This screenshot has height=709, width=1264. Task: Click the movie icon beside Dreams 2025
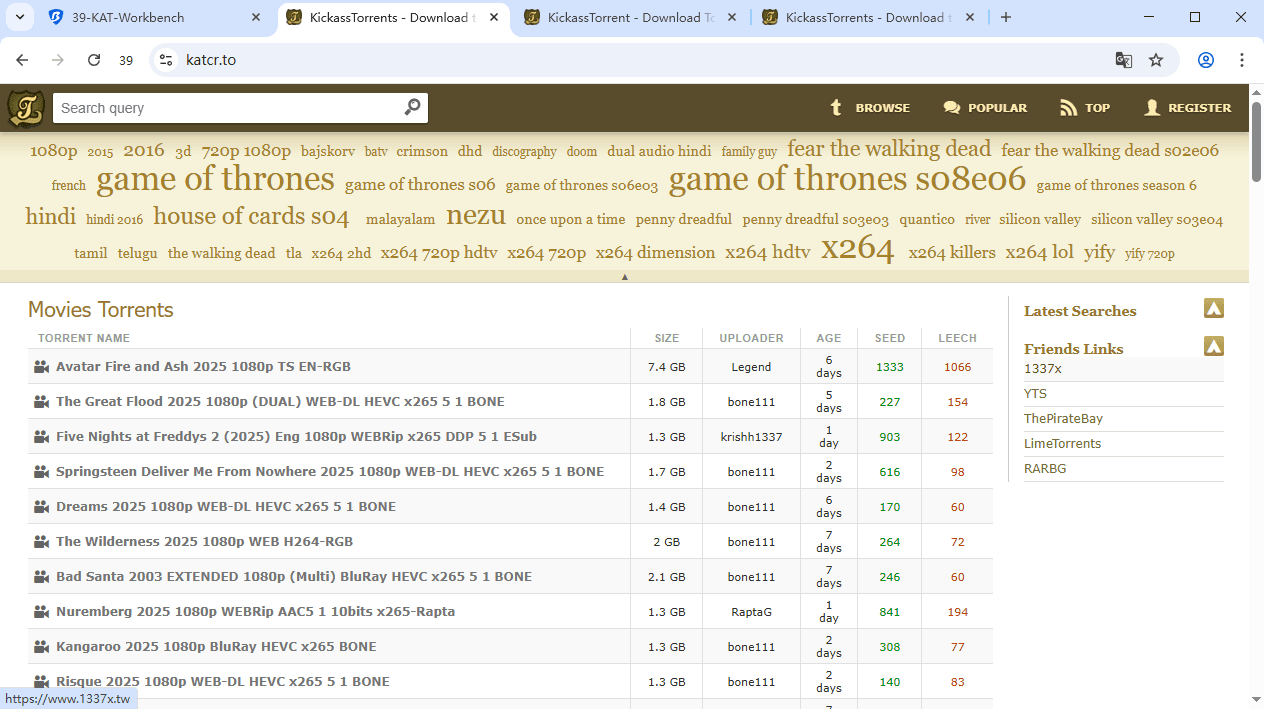(x=41, y=507)
